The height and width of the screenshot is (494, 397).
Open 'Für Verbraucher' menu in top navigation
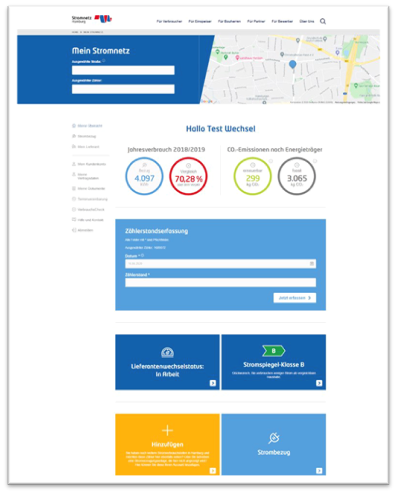[x=169, y=21]
